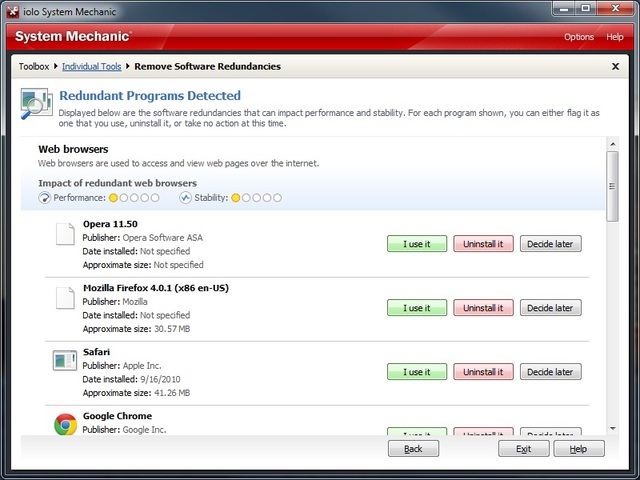Click the first yellow Stability rating dot
This screenshot has height=480, width=640.
tap(236, 198)
